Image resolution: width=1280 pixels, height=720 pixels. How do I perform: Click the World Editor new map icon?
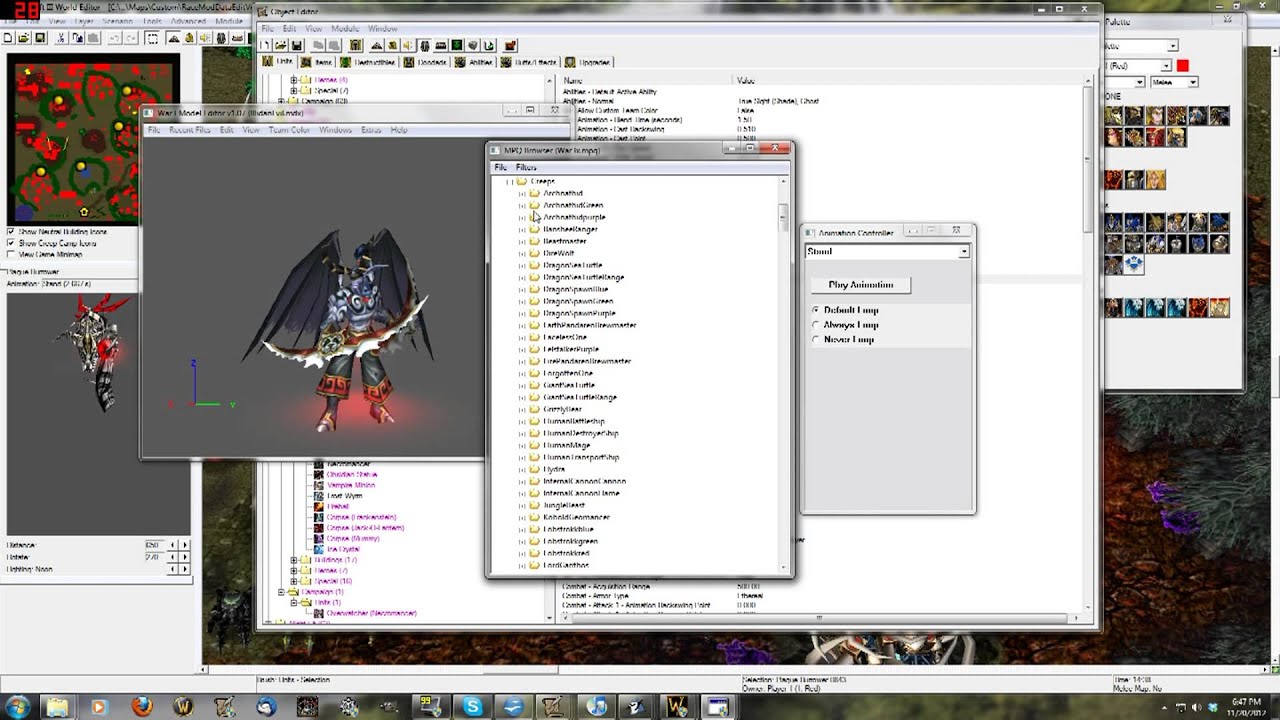8,38
